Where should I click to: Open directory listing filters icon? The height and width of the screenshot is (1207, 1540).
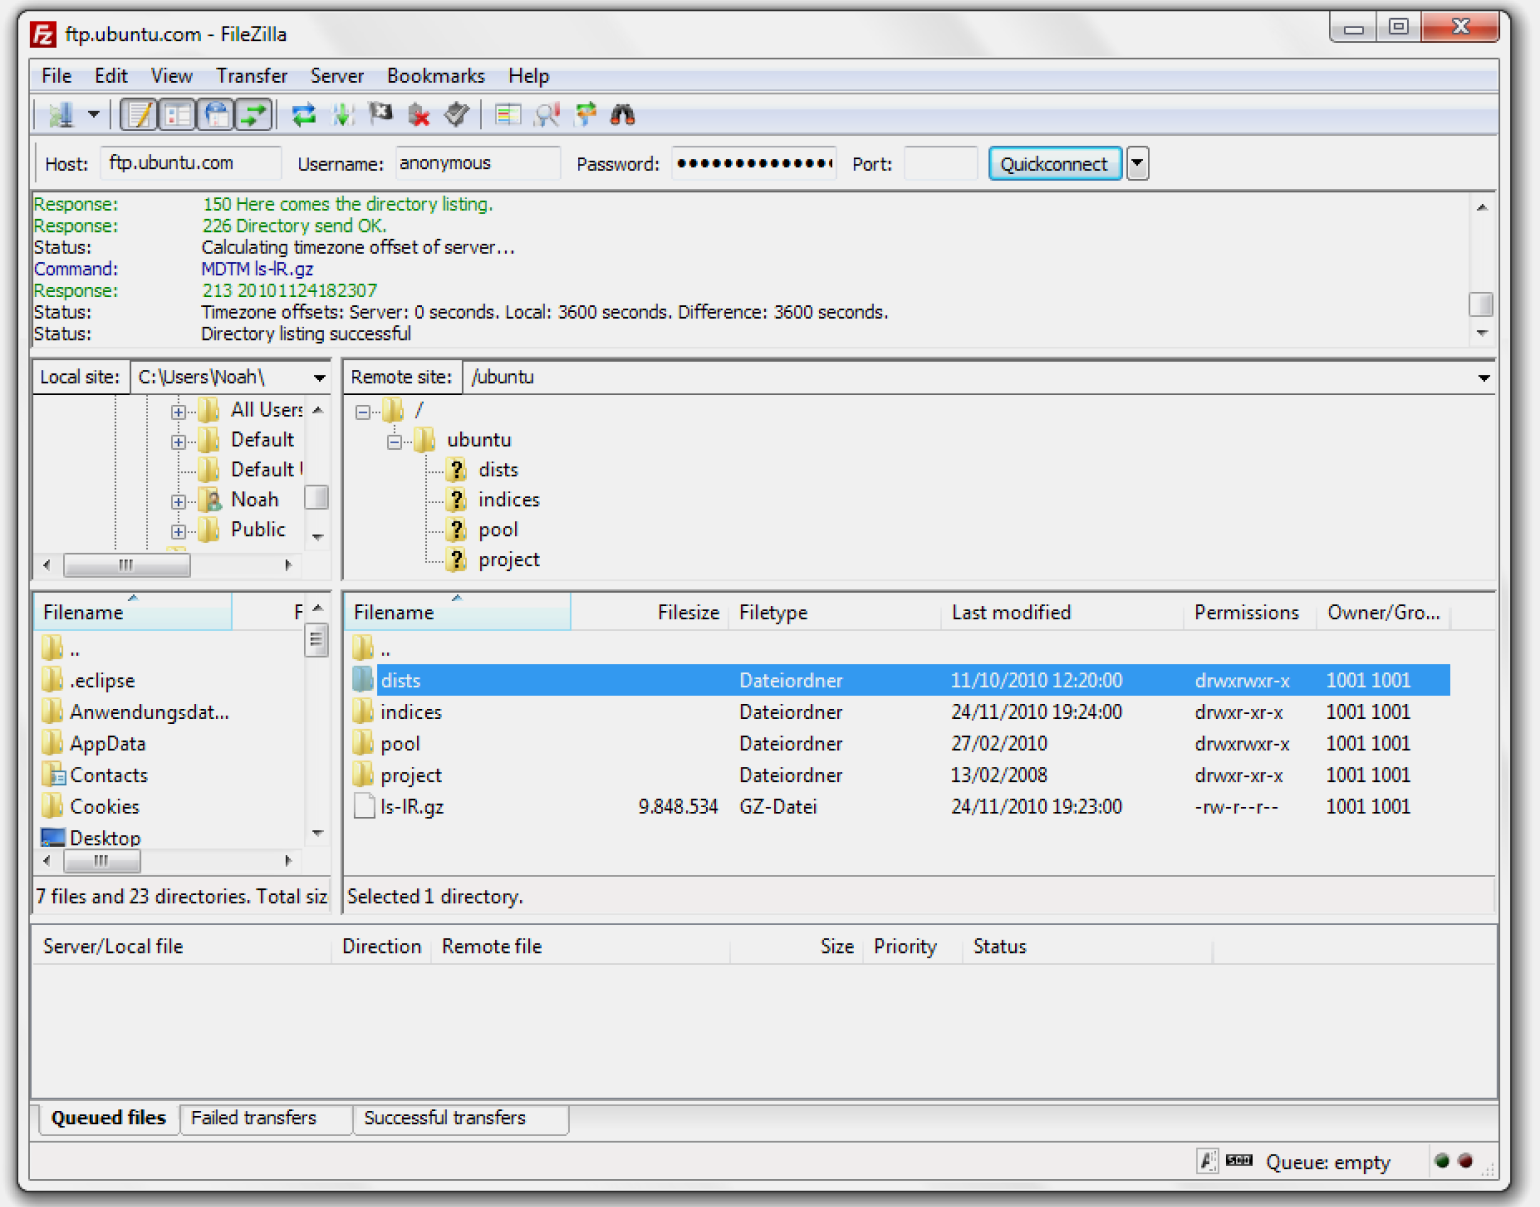click(508, 115)
